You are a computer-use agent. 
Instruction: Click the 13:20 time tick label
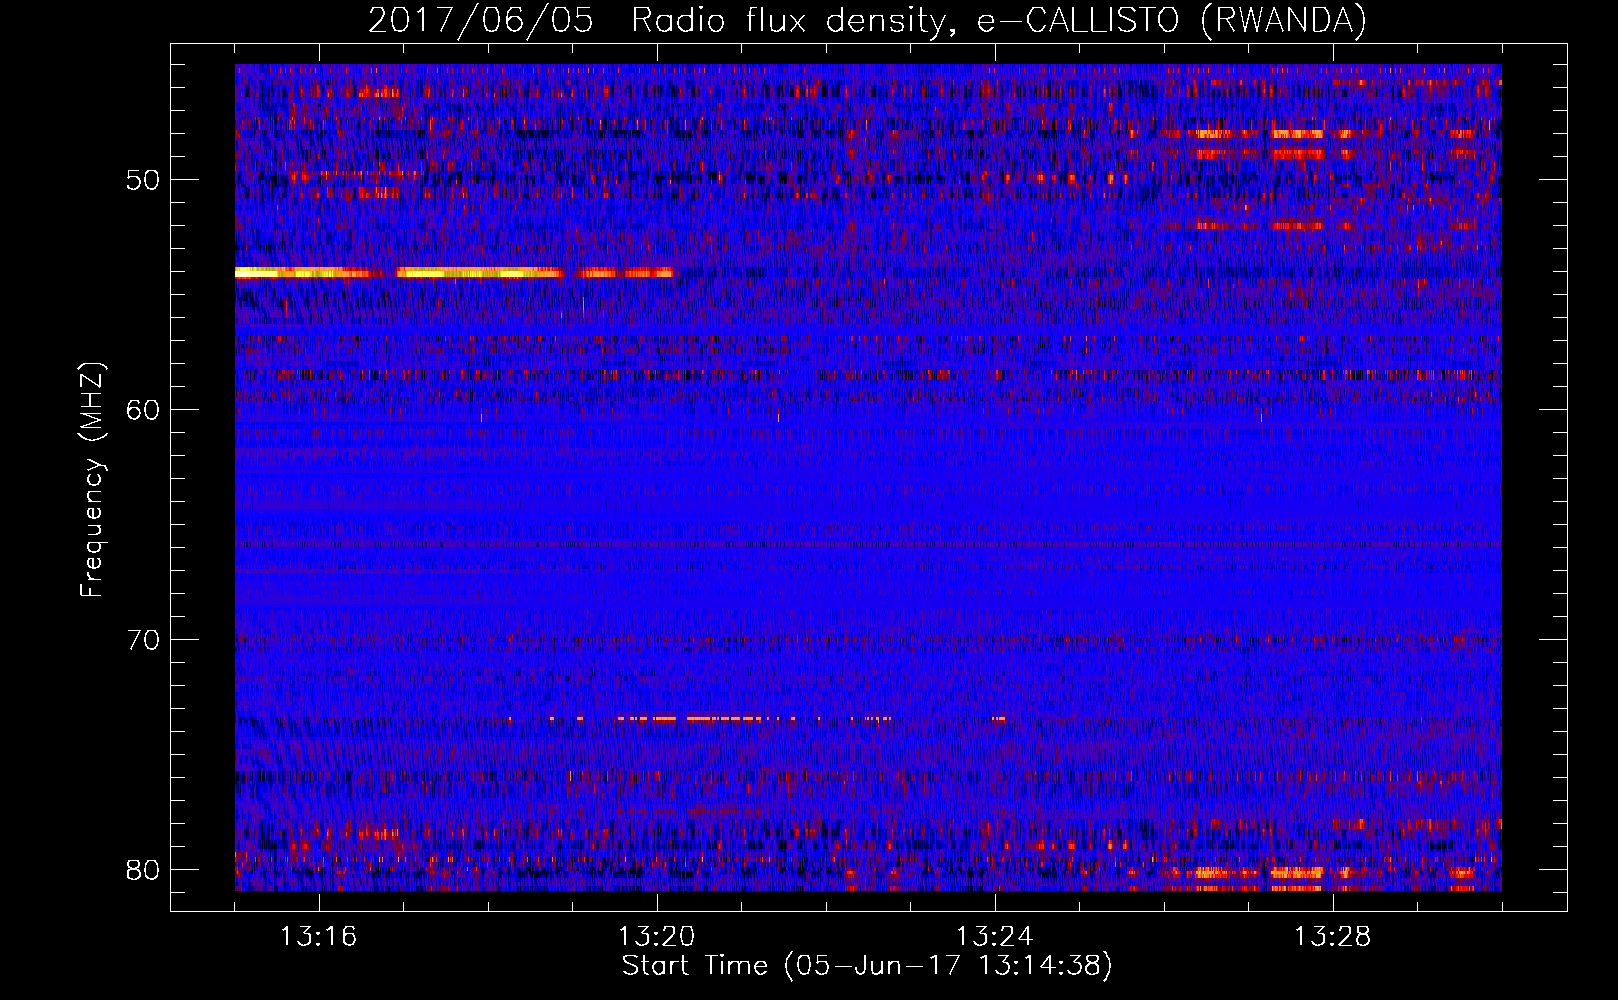[657, 937]
